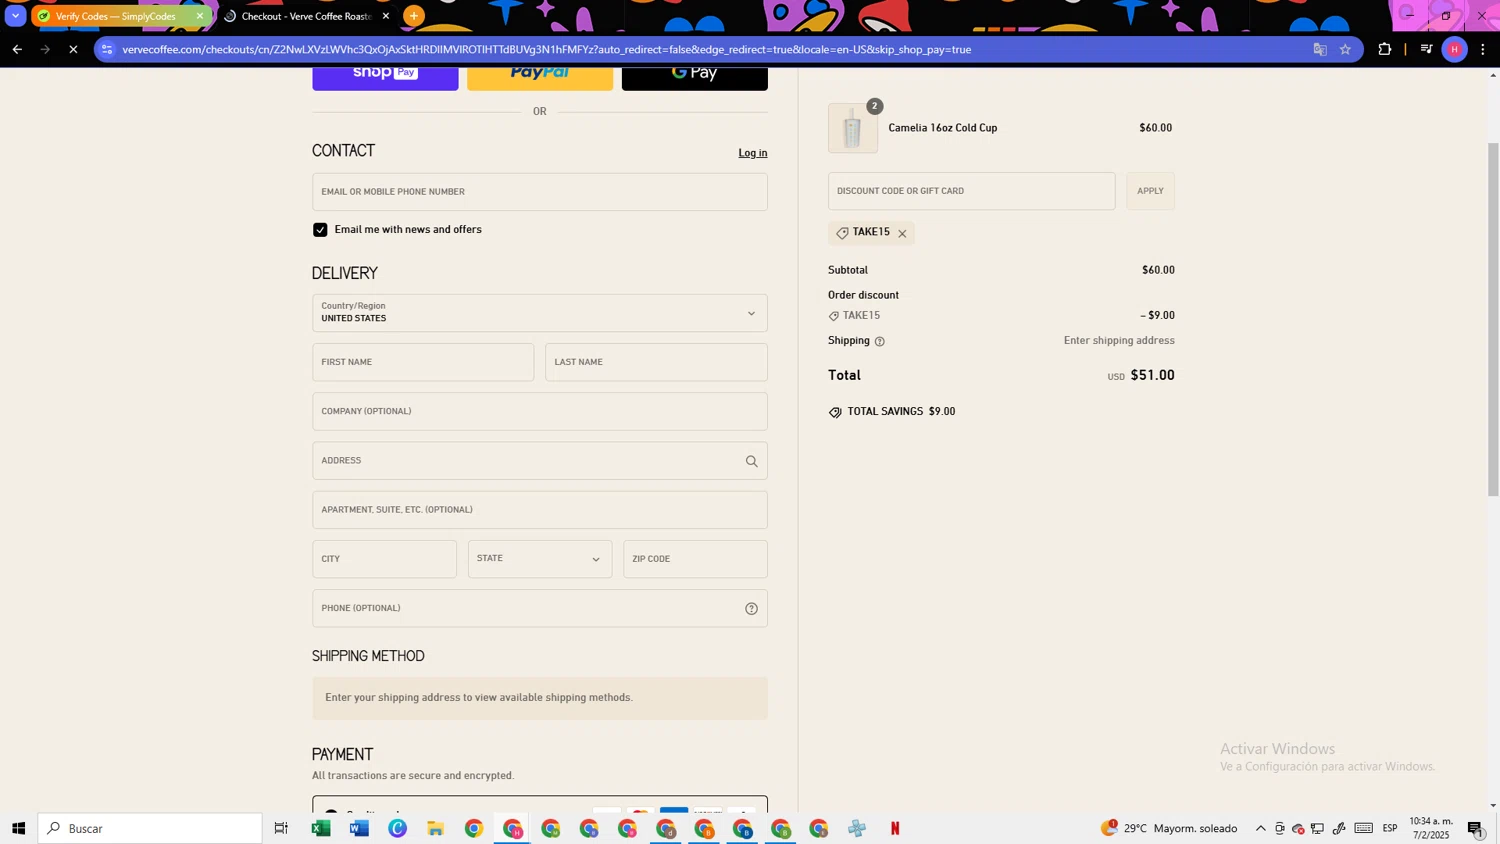
Task: Open the Microsoft Edge-like blue taskbar icon
Action: (x=397, y=828)
